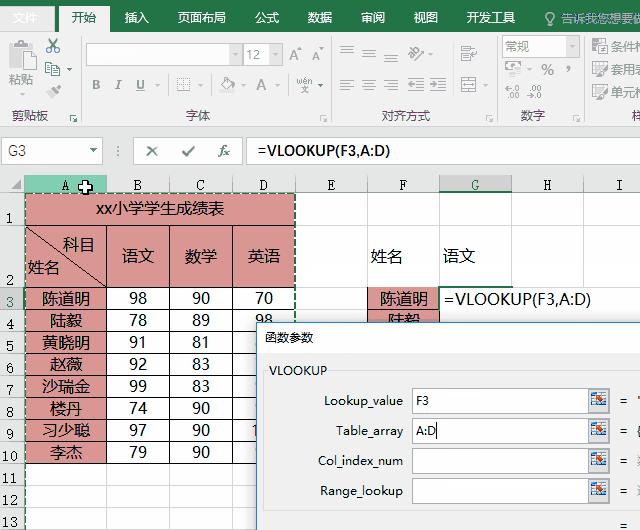Open the 文件 tab
This screenshot has height=530, width=640.
pos(25,18)
